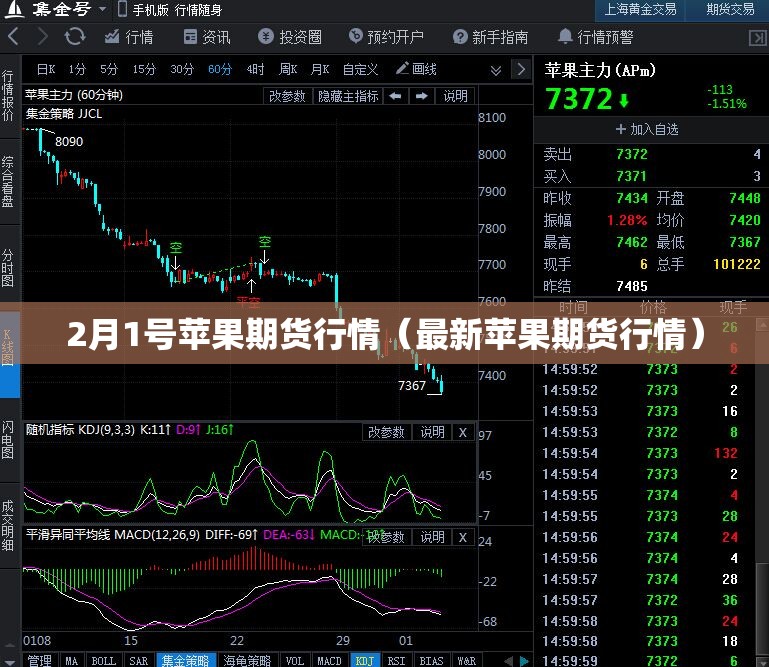Select the 15分 chart period

(x=144, y=69)
